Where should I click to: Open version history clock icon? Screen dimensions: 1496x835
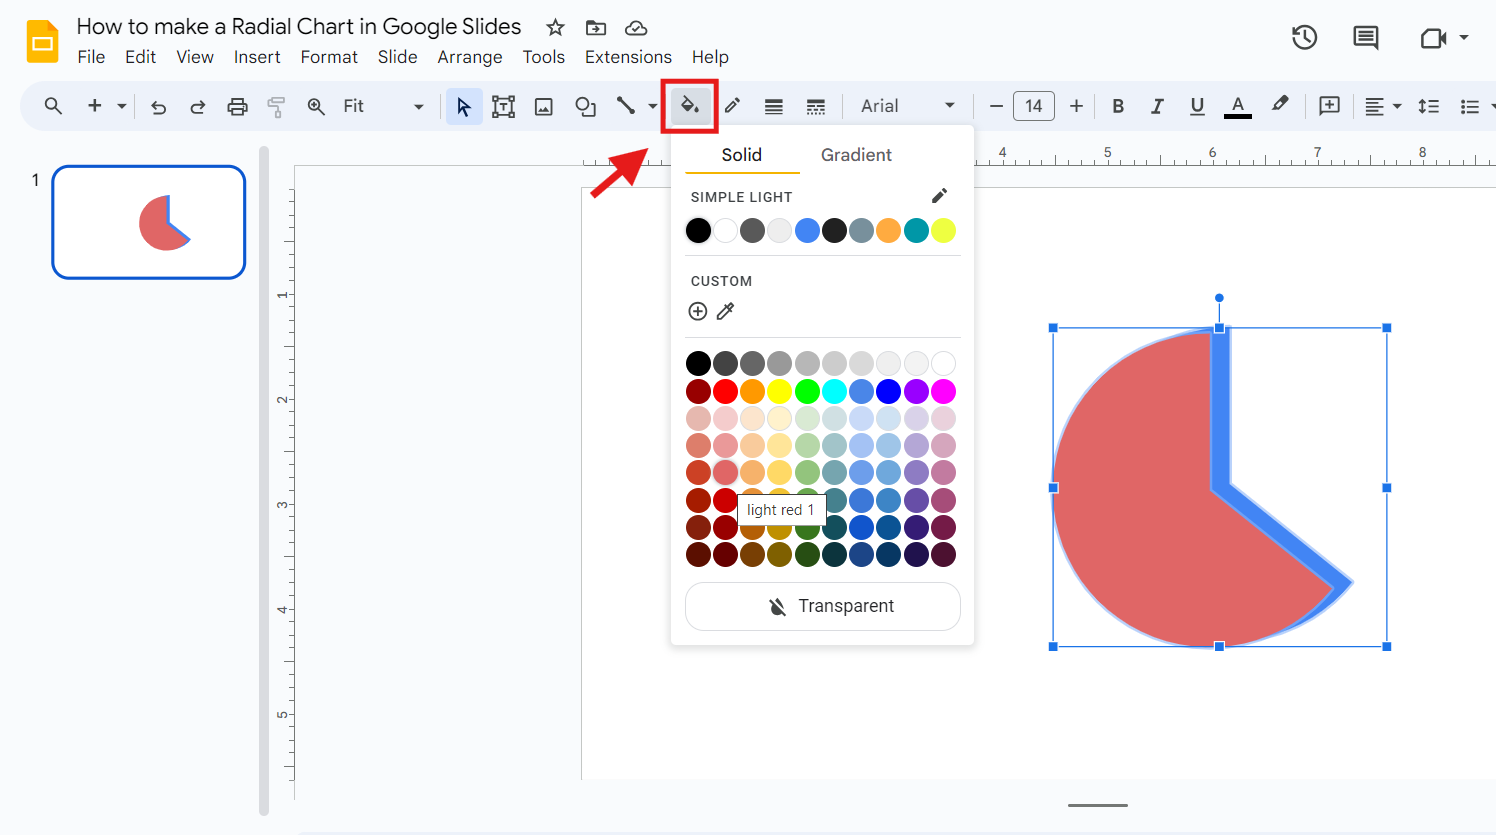[x=1304, y=38]
